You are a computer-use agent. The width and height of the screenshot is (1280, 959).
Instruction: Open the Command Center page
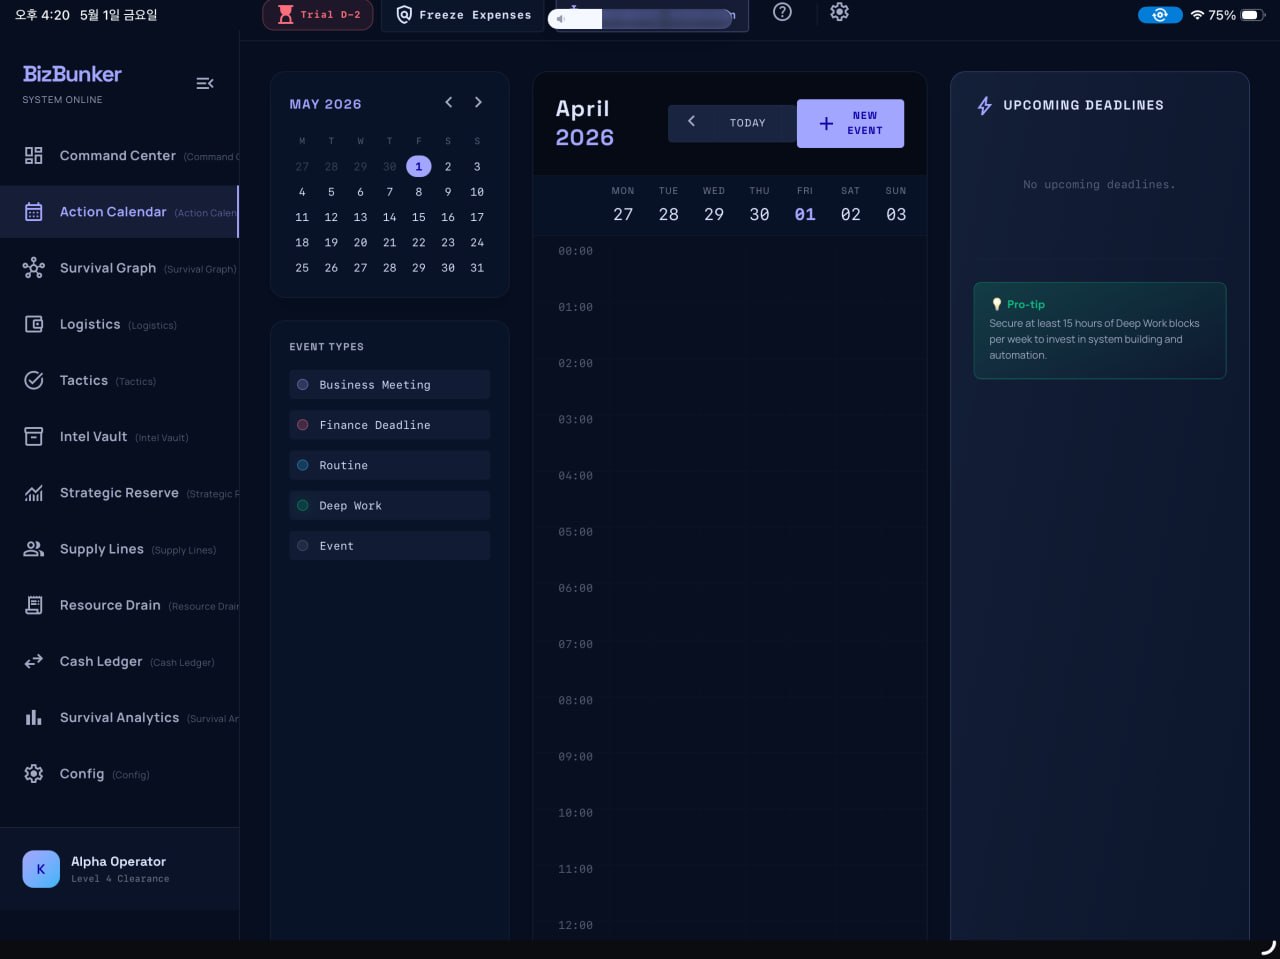point(119,155)
